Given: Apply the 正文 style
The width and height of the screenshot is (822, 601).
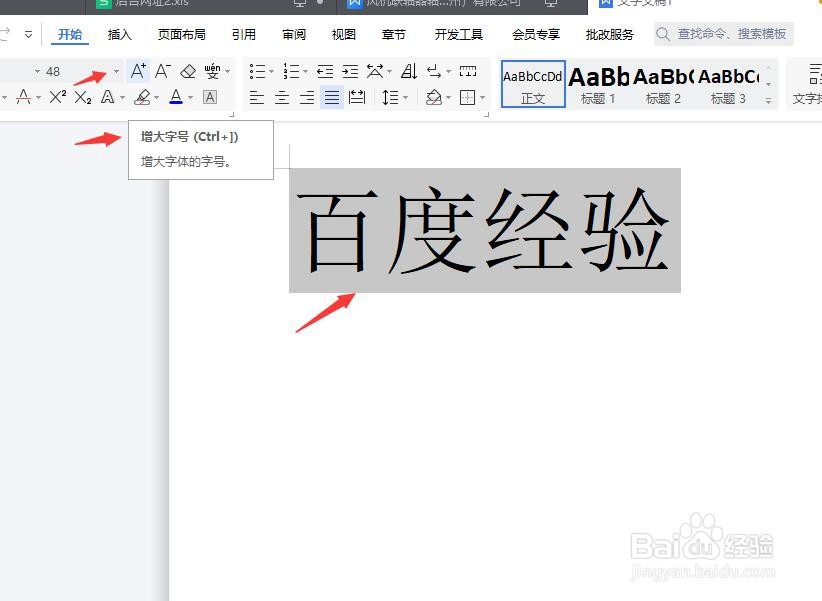Looking at the screenshot, I should click(x=533, y=84).
